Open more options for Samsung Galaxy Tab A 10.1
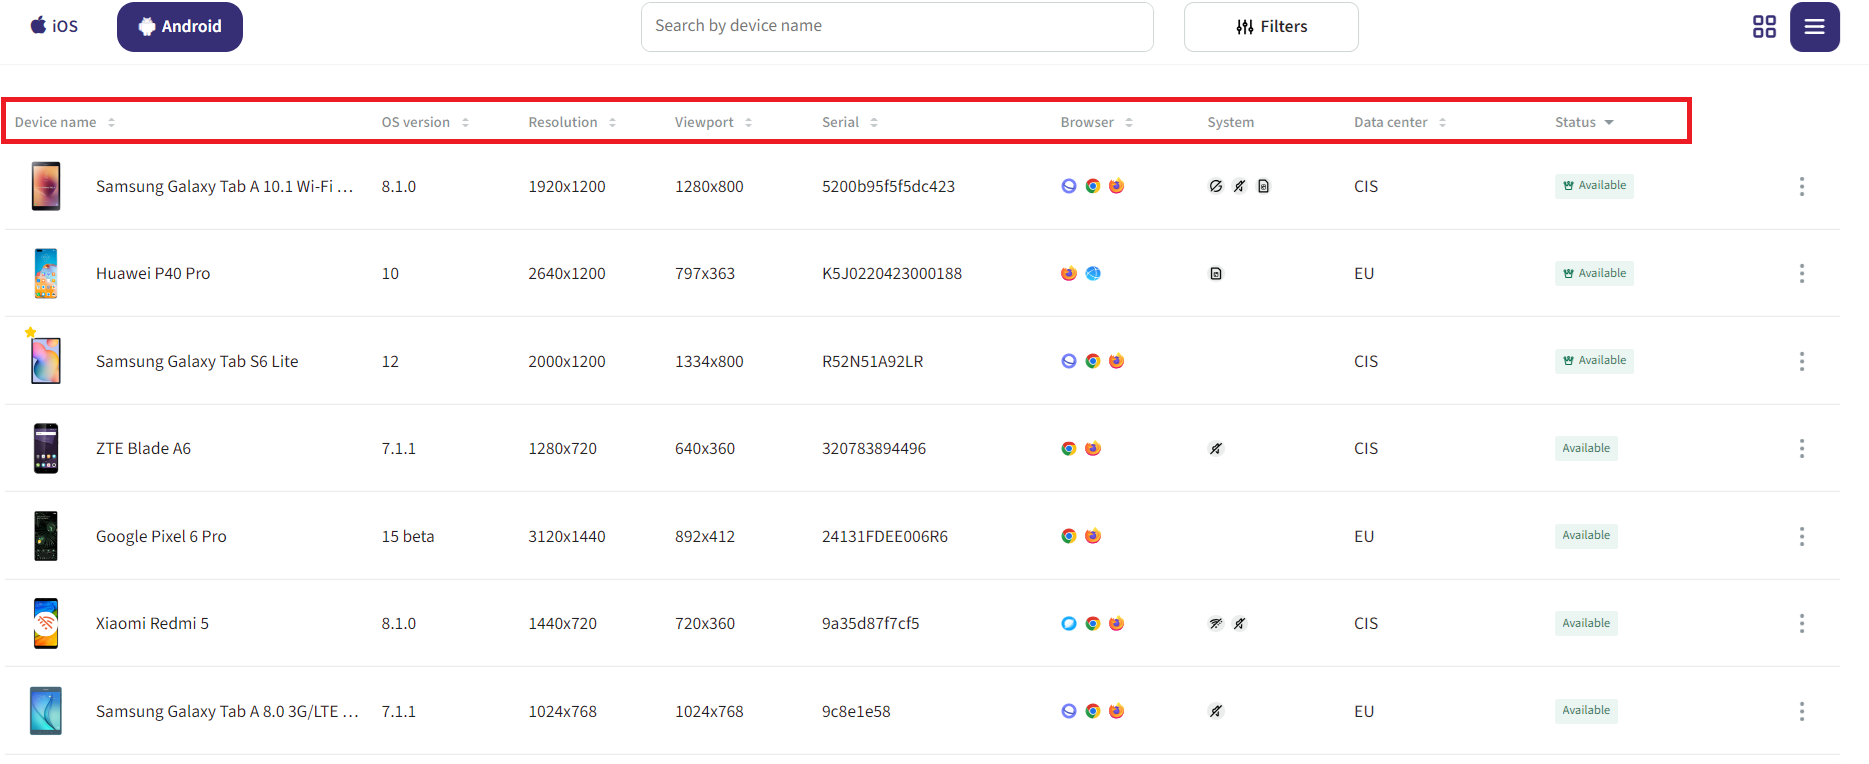The width and height of the screenshot is (1869, 764). [x=1802, y=186]
